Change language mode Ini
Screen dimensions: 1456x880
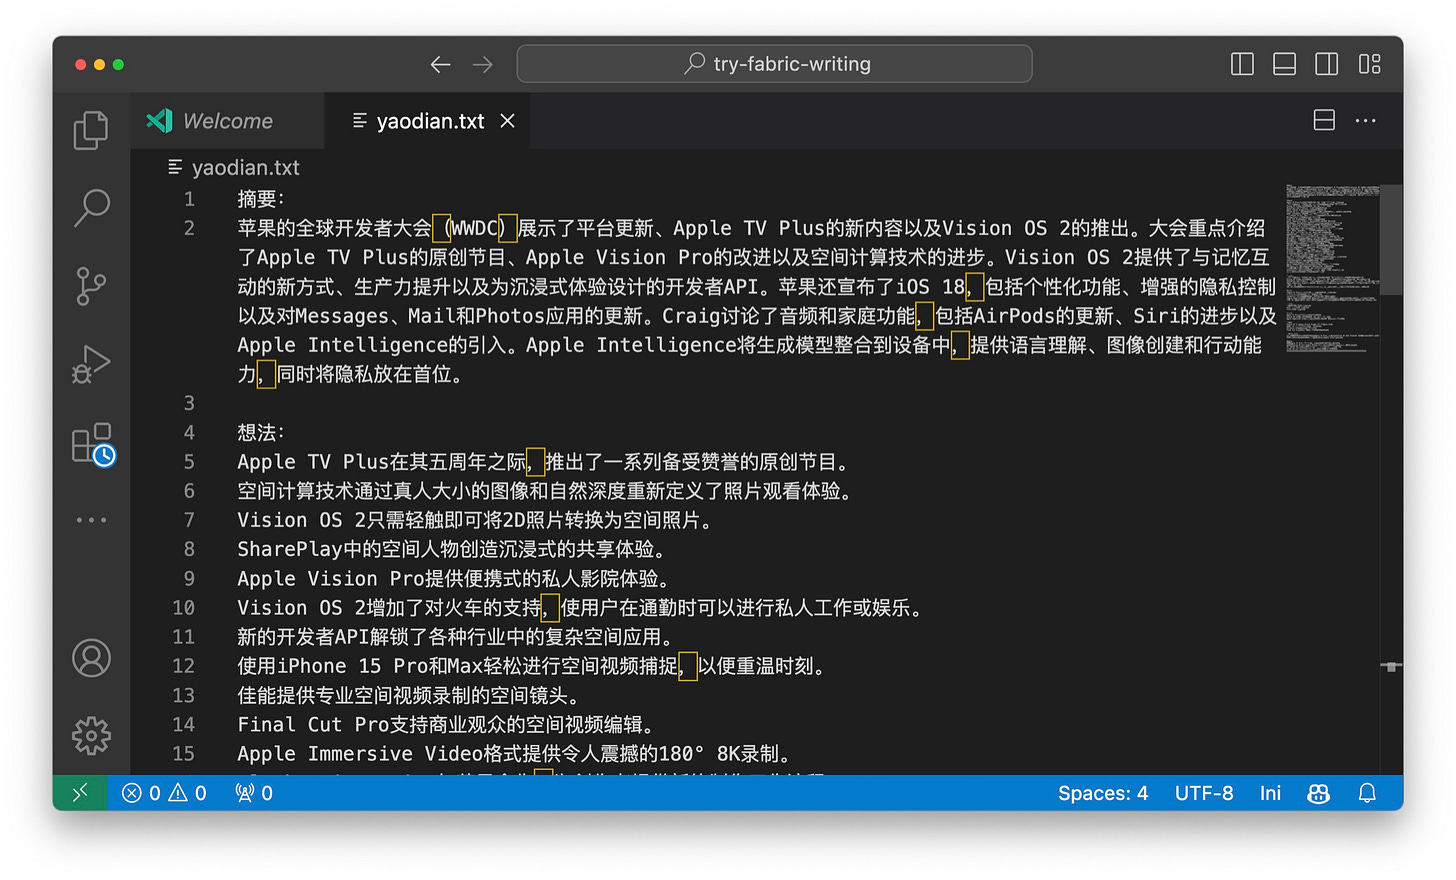1270,793
